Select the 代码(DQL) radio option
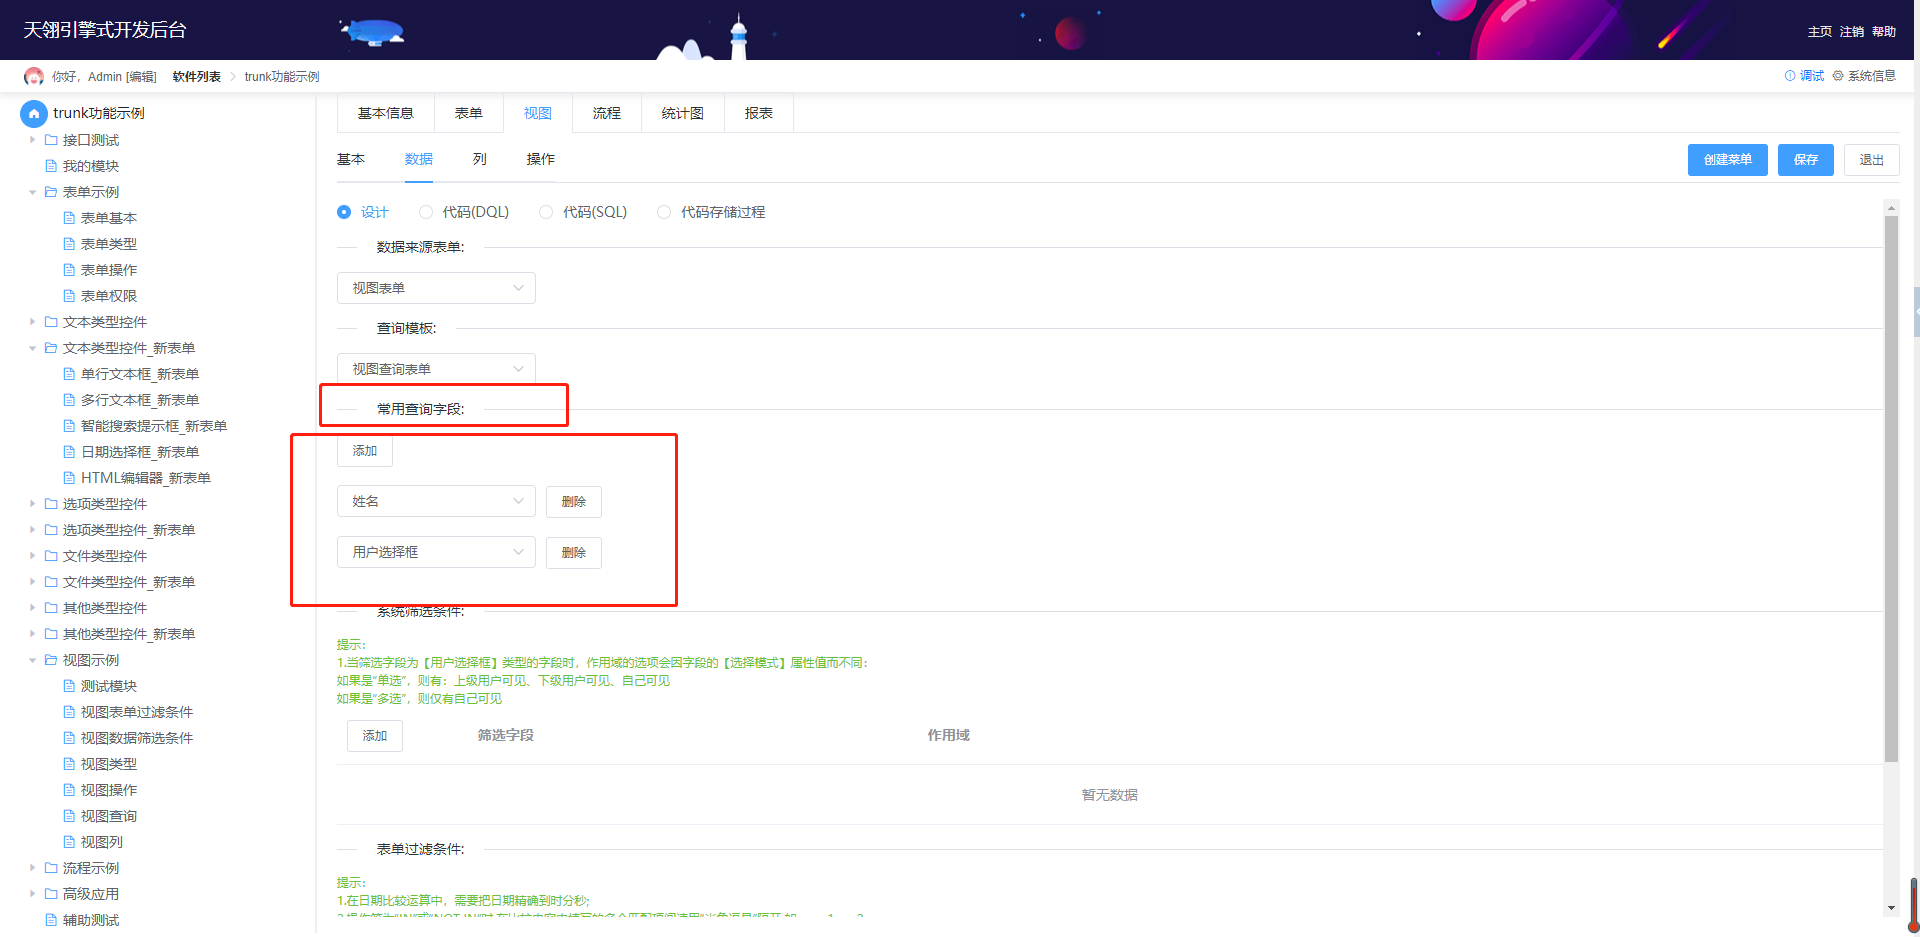Screen dimensions: 1920x937 pos(426,212)
